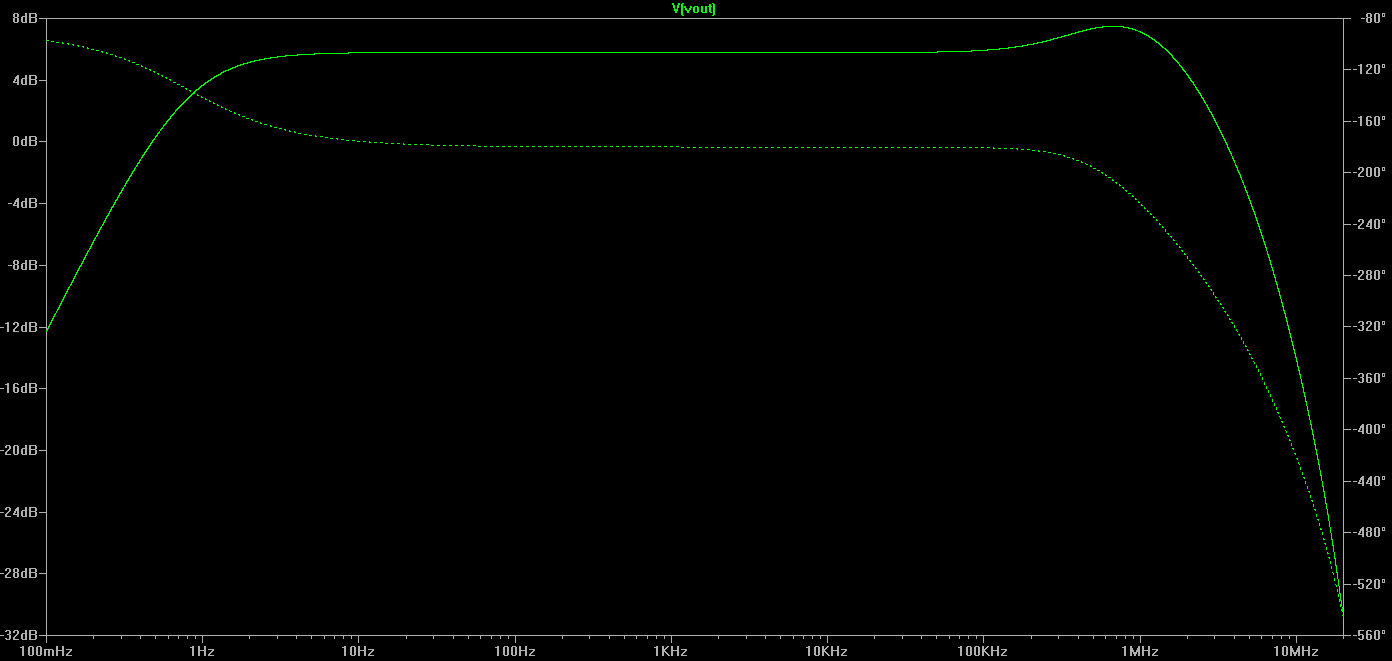
Task: Click the 8dB magnitude axis label
Action: pyautogui.click(x=26, y=18)
